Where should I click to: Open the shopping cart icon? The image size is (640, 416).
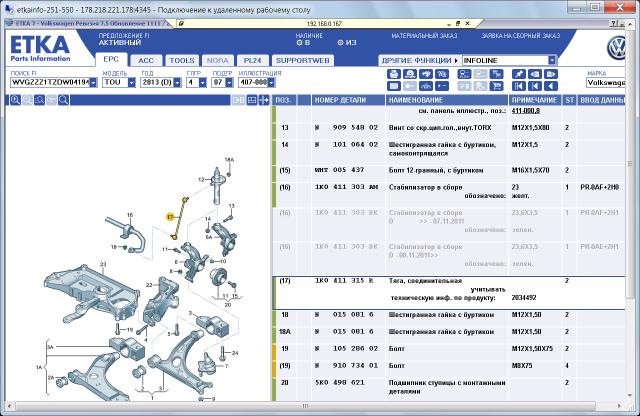point(496,86)
